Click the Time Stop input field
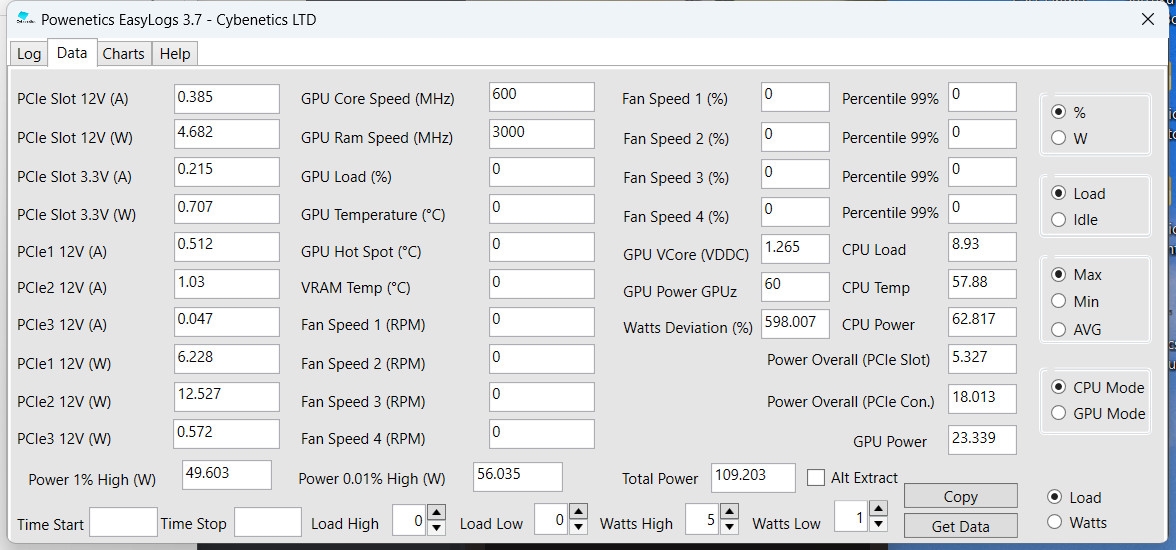The height and width of the screenshot is (550, 1176). tap(267, 523)
